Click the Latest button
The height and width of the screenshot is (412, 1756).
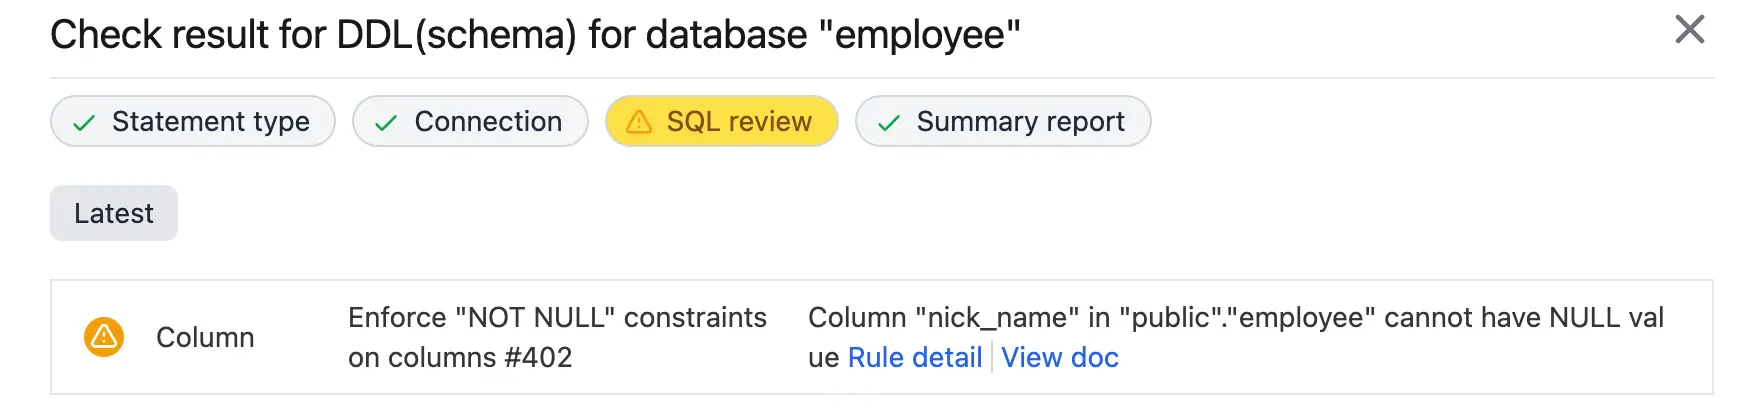(x=114, y=213)
